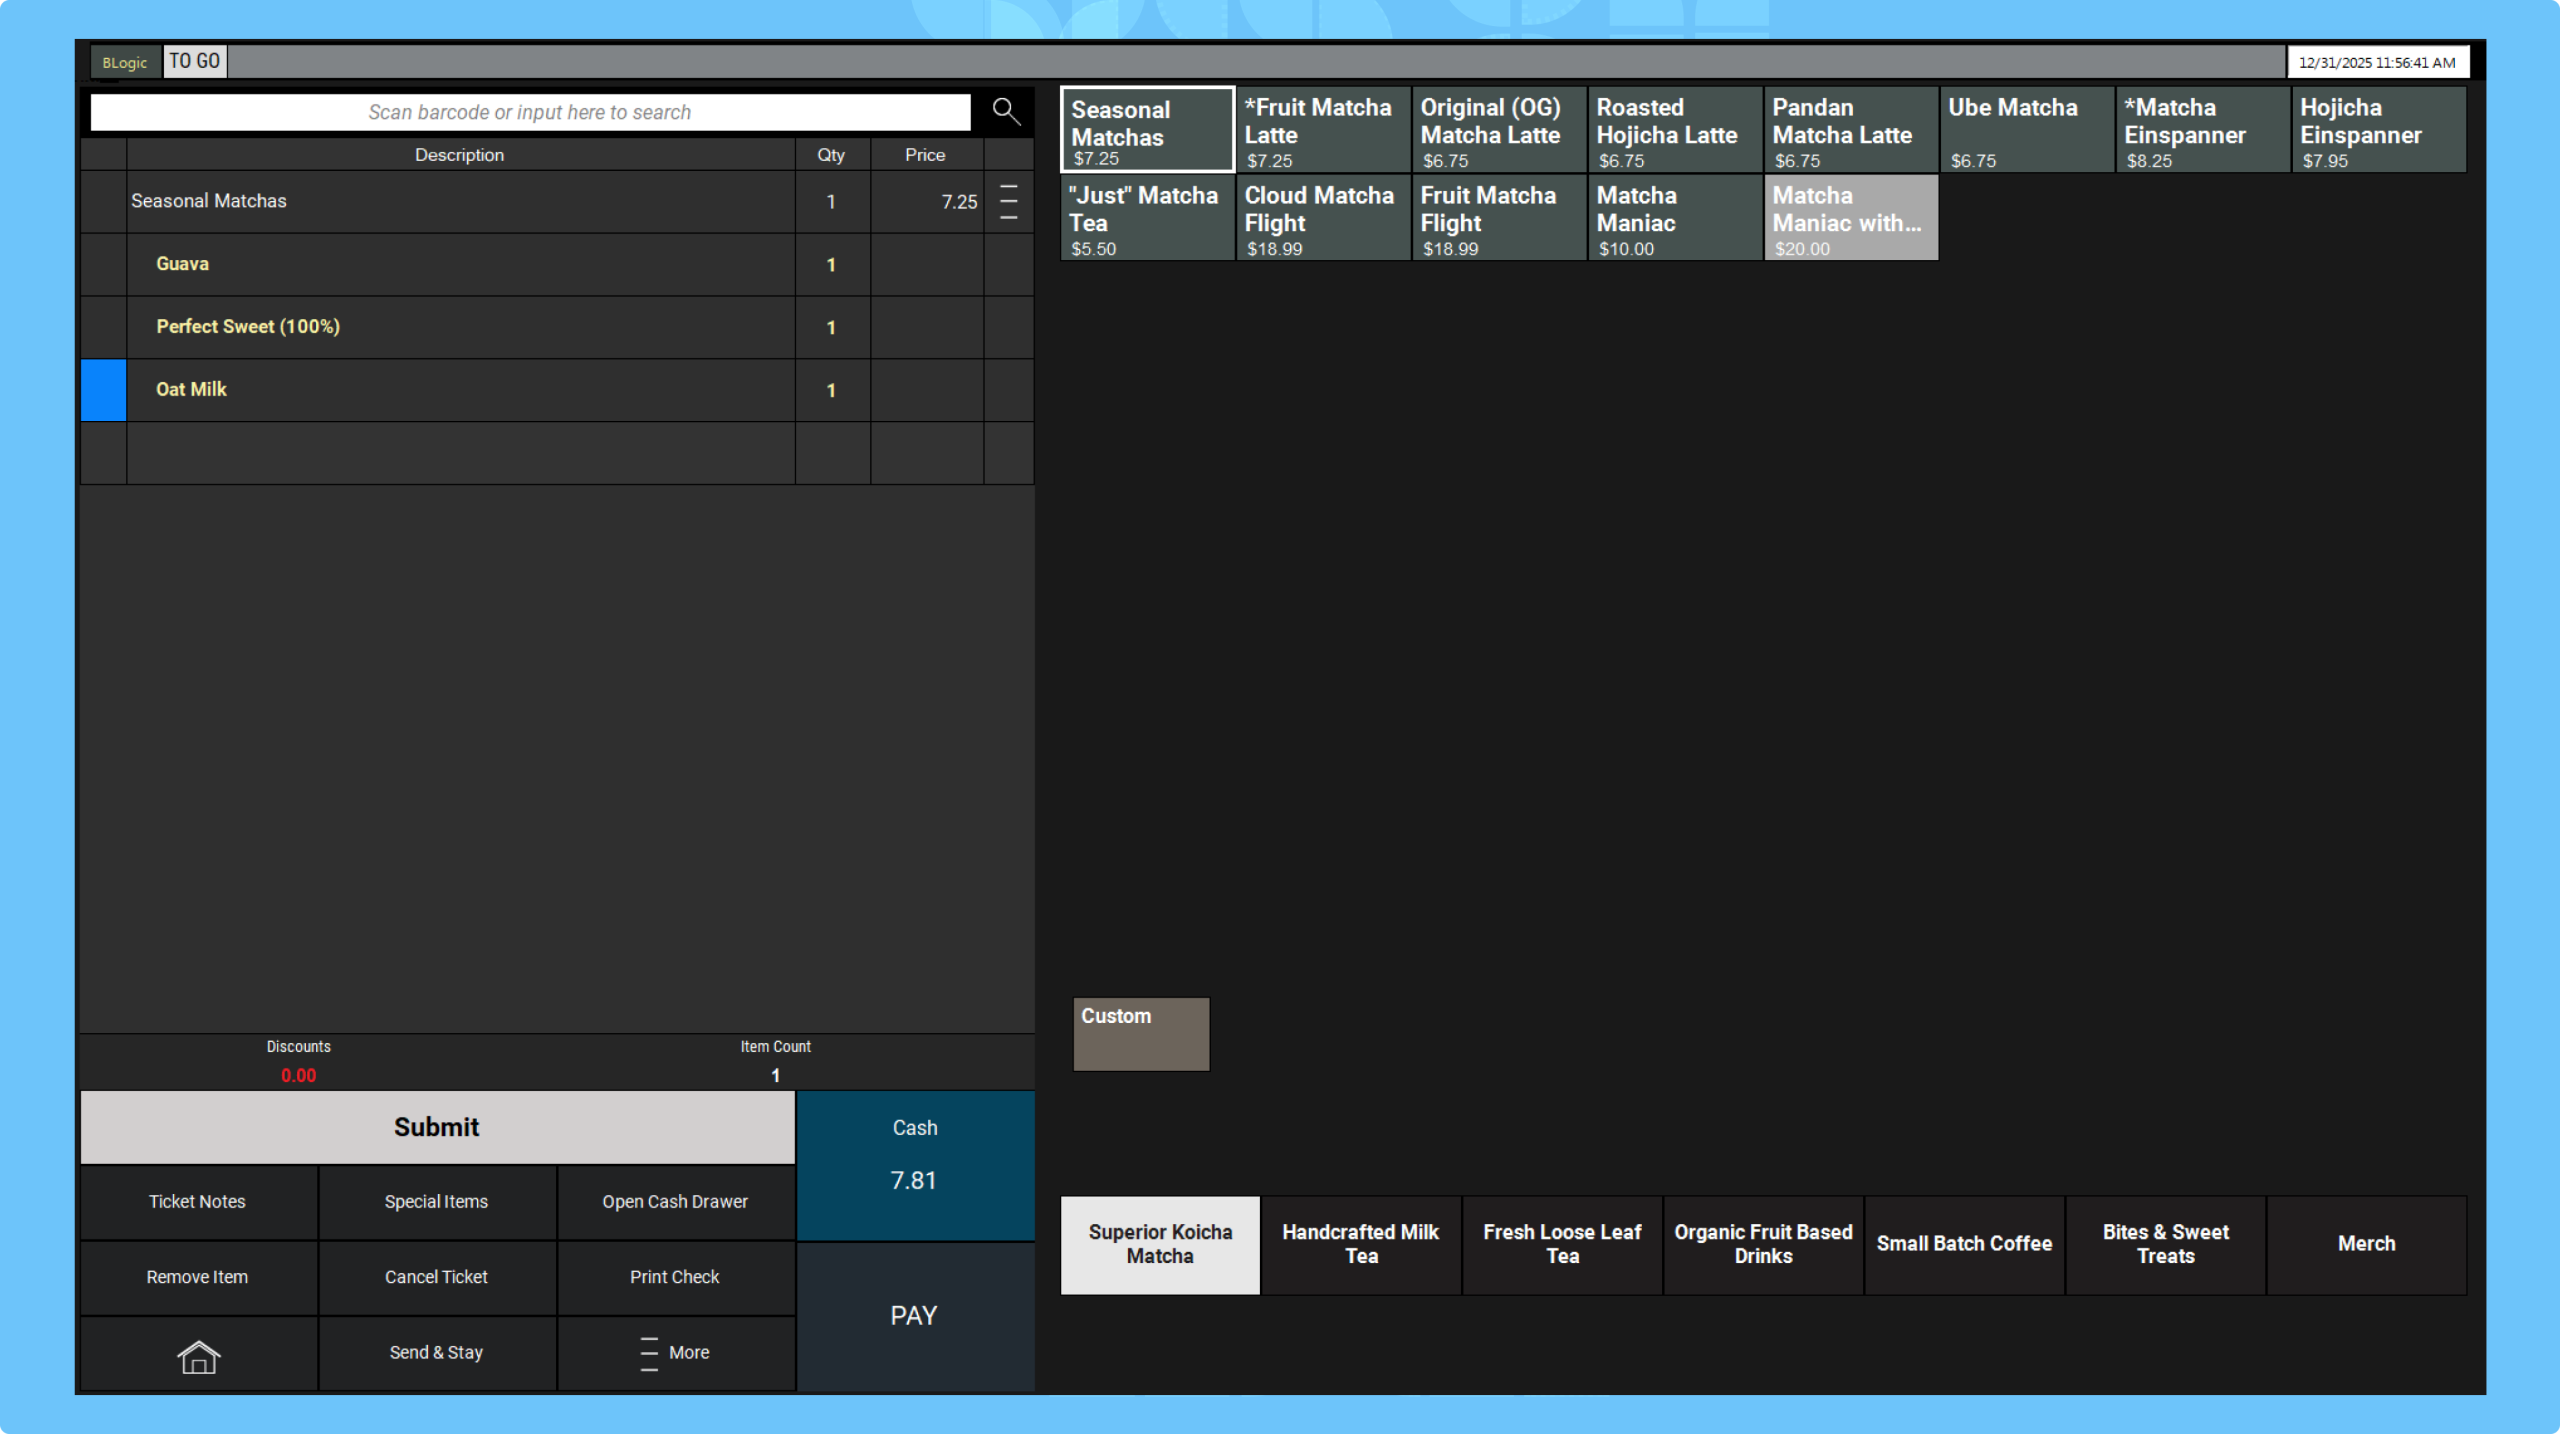
Task: Click Cancel Ticket
Action: [x=437, y=1278]
